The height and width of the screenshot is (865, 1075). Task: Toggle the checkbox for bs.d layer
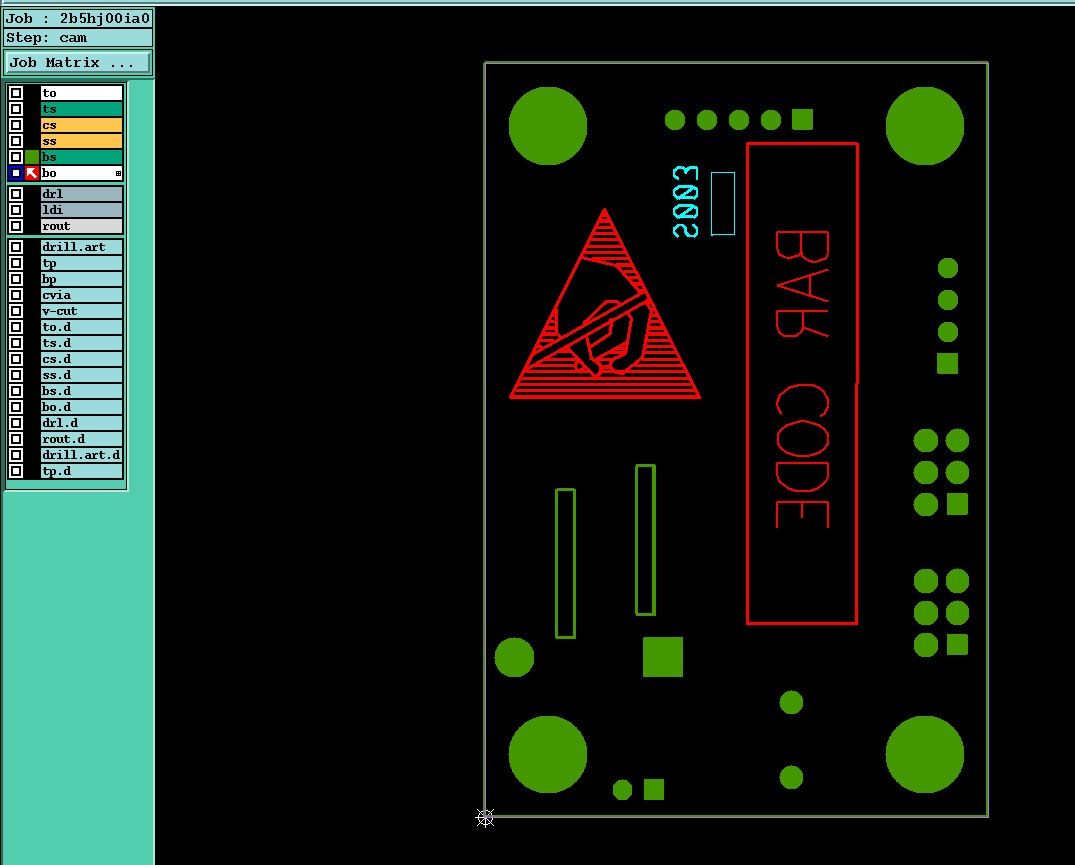tap(16, 391)
